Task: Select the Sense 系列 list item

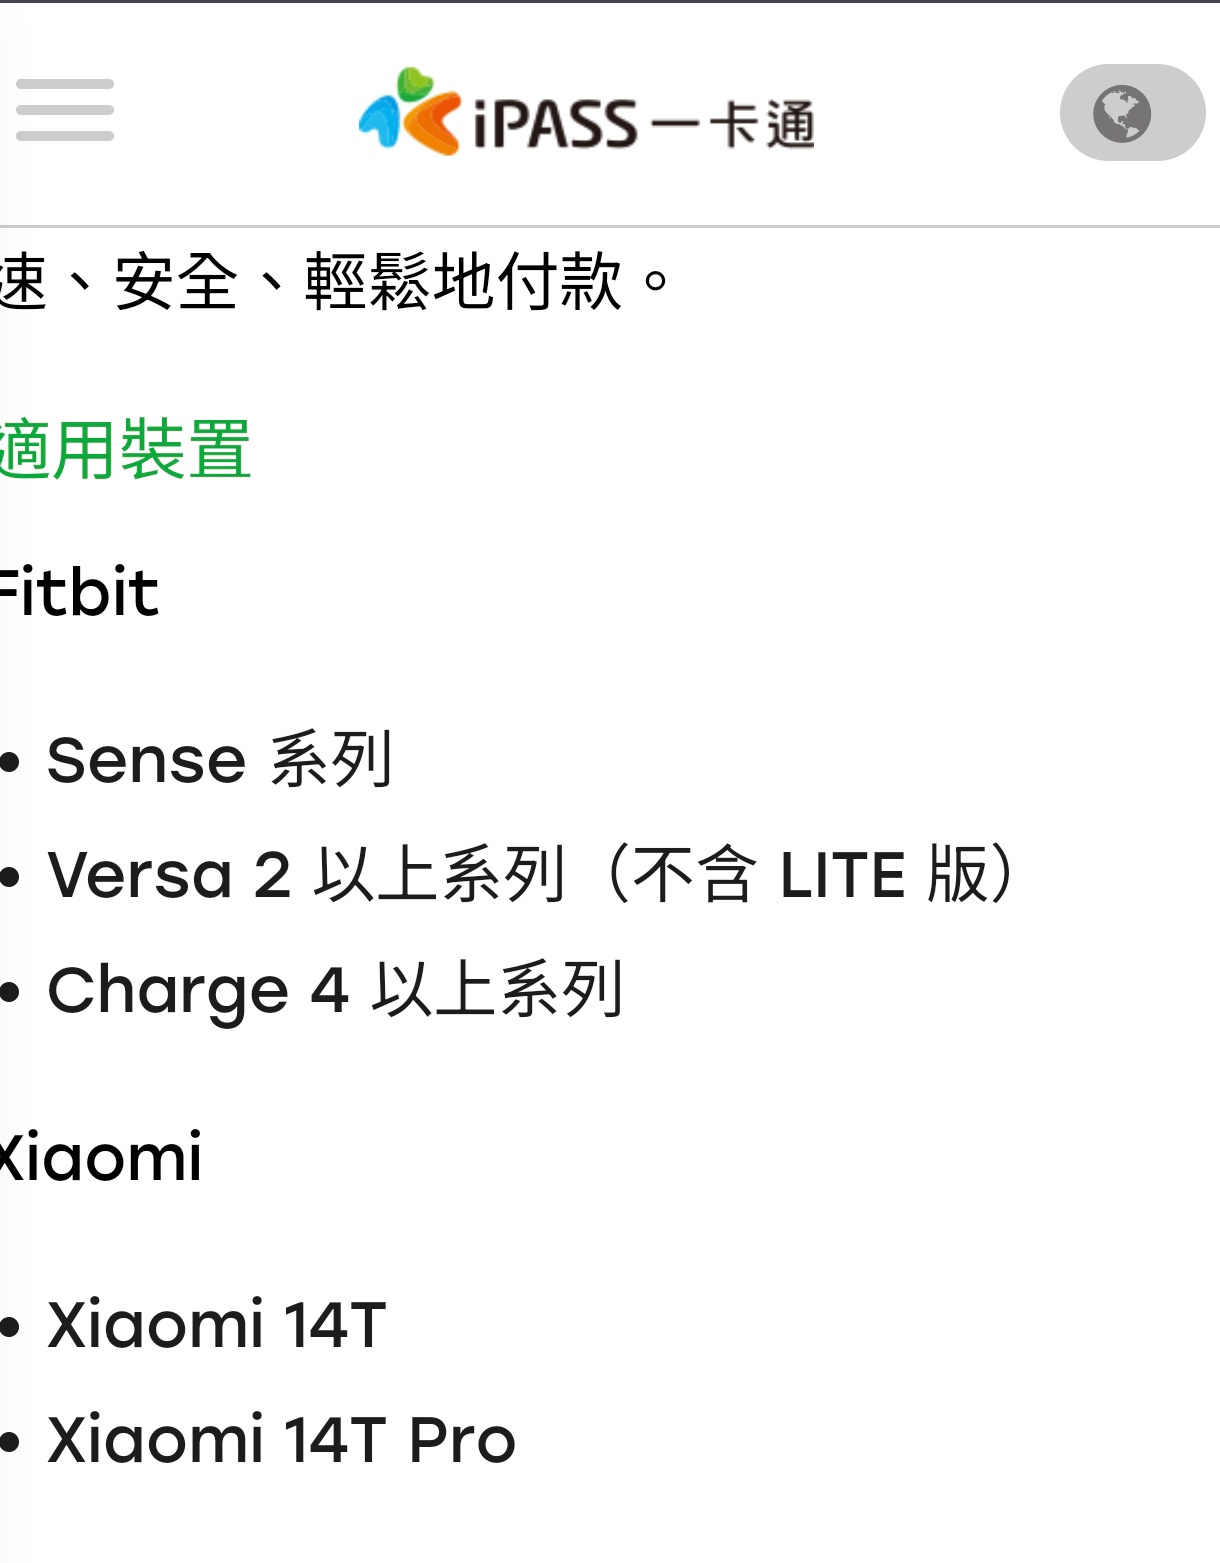Action: pyautogui.click(x=220, y=760)
